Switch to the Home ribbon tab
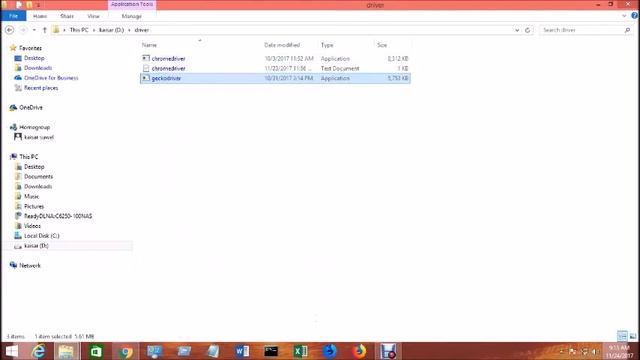640x360 pixels. 40,16
